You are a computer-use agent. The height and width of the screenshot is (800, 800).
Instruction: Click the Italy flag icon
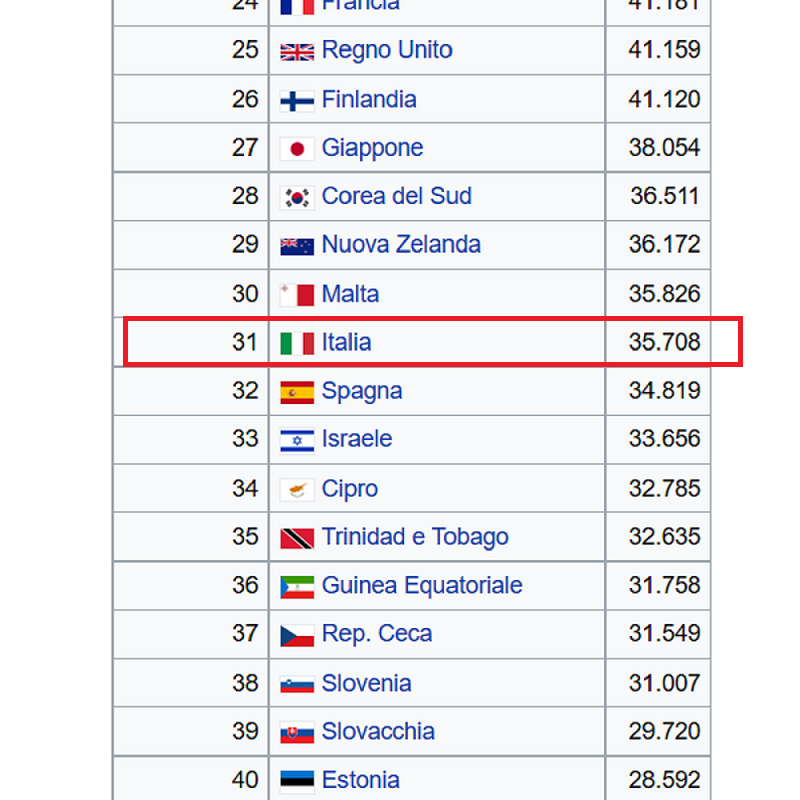coord(297,343)
